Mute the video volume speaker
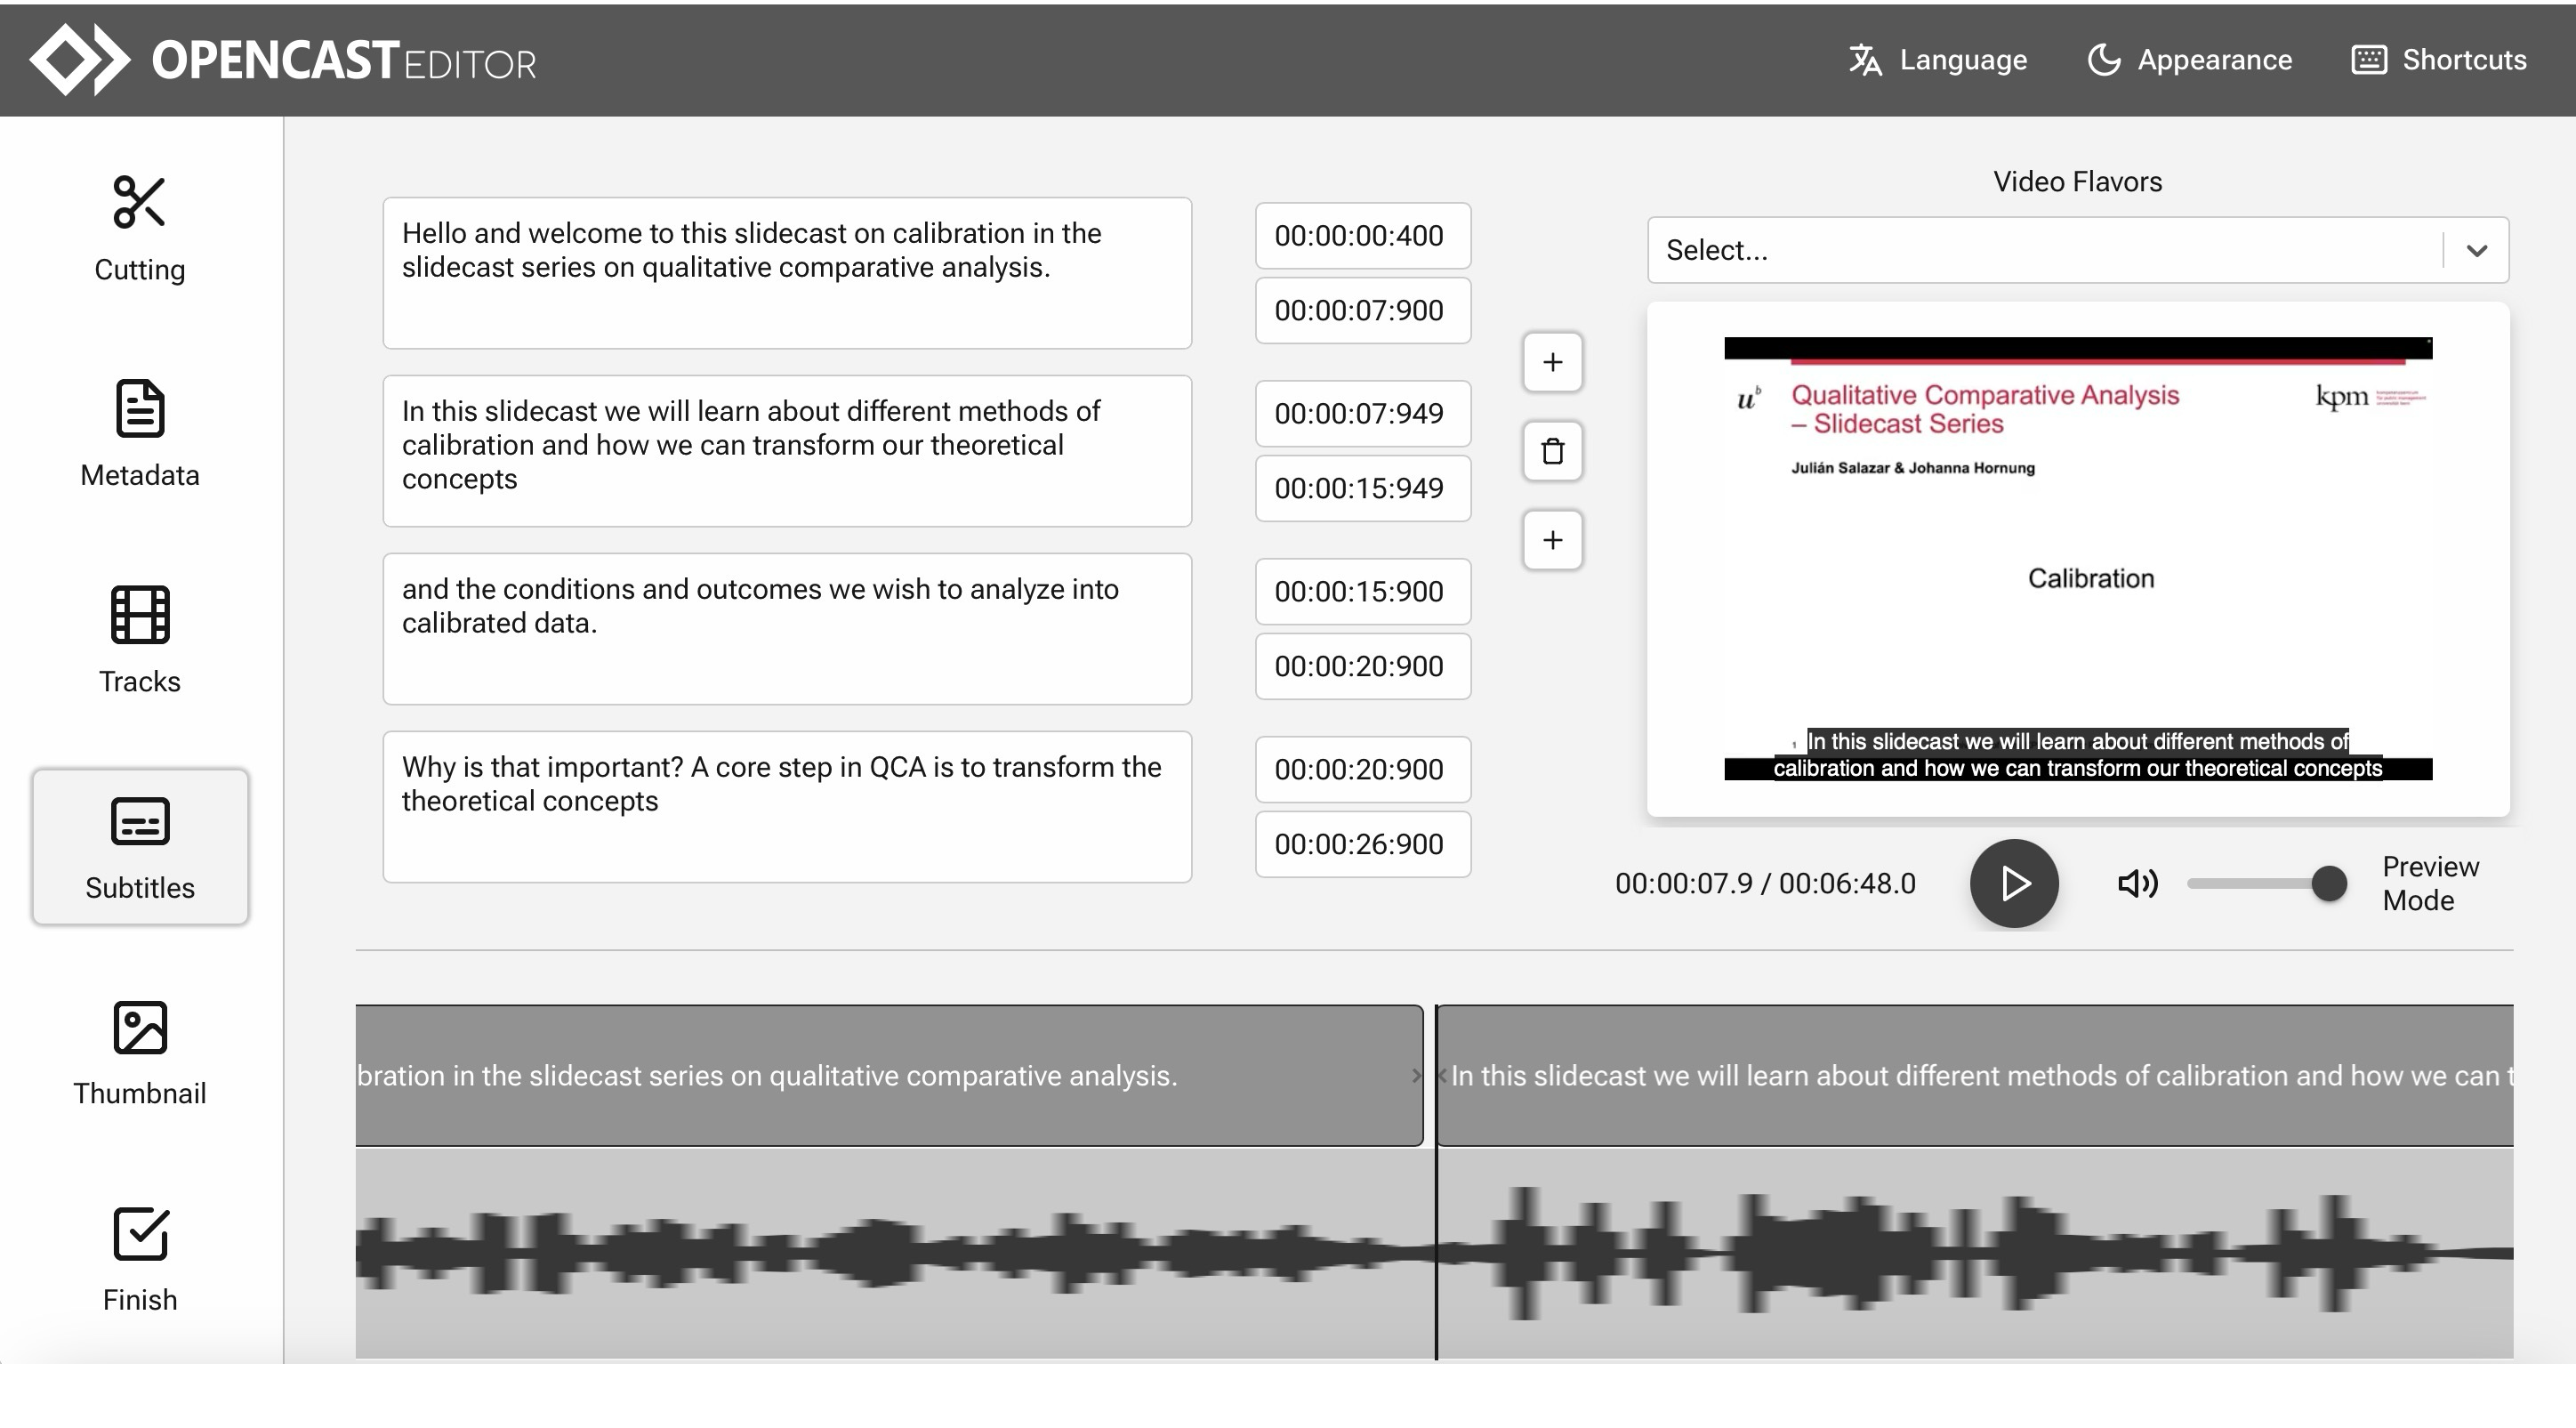The width and height of the screenshot is (2576, 1428). point(2137,883)
